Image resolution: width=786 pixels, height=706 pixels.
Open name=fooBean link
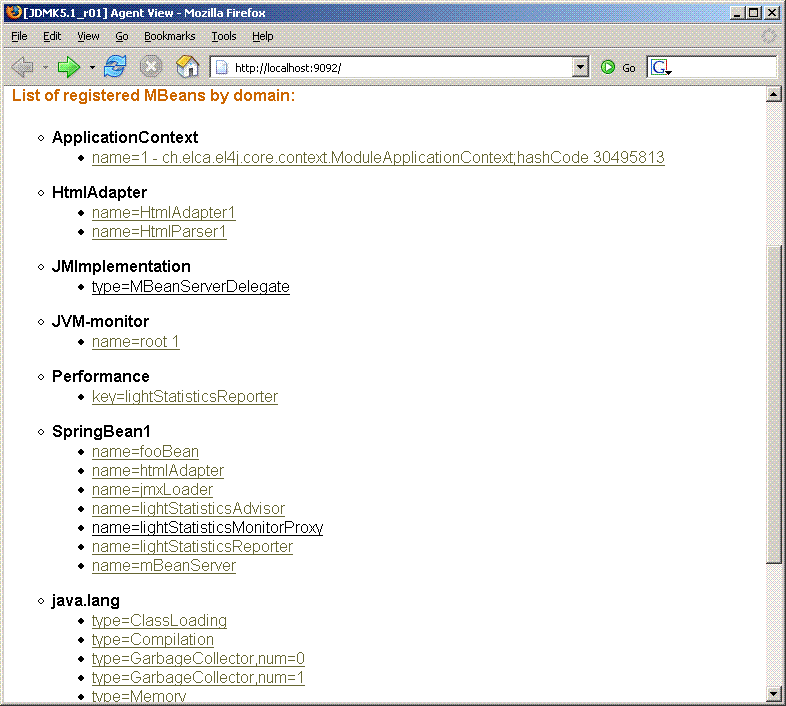click(x=145, y=452)
